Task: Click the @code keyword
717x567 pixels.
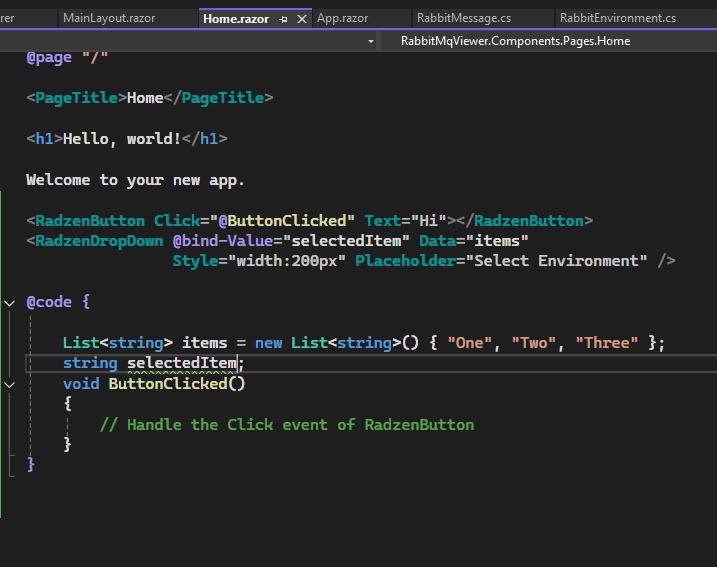Action: [49, 302]
